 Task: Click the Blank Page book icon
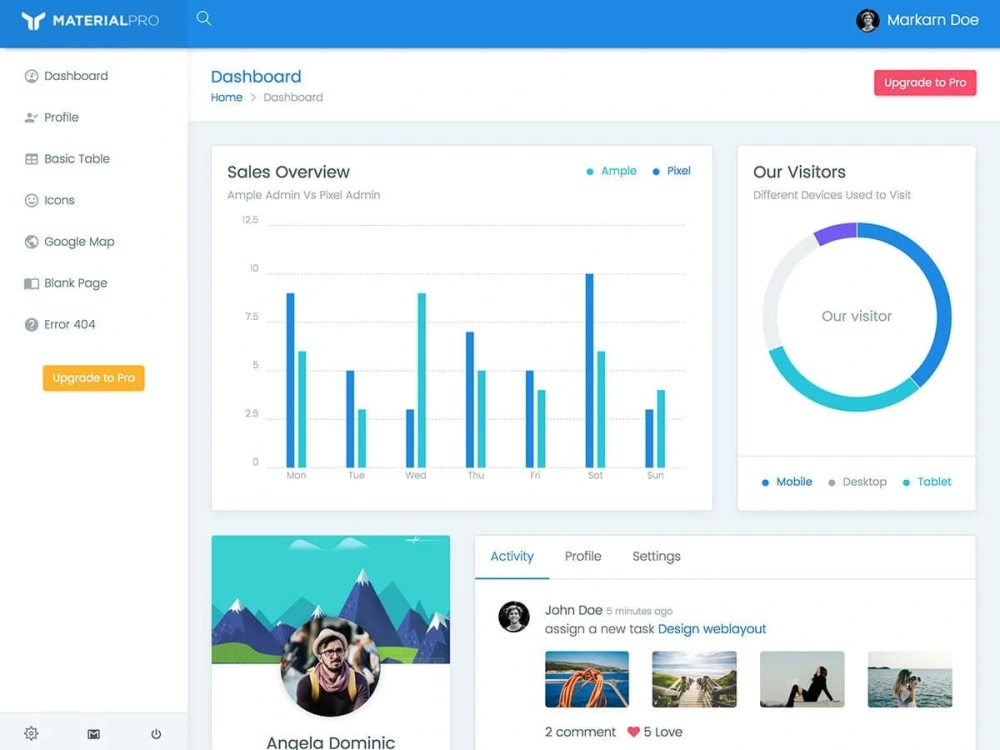pos(31,283)
